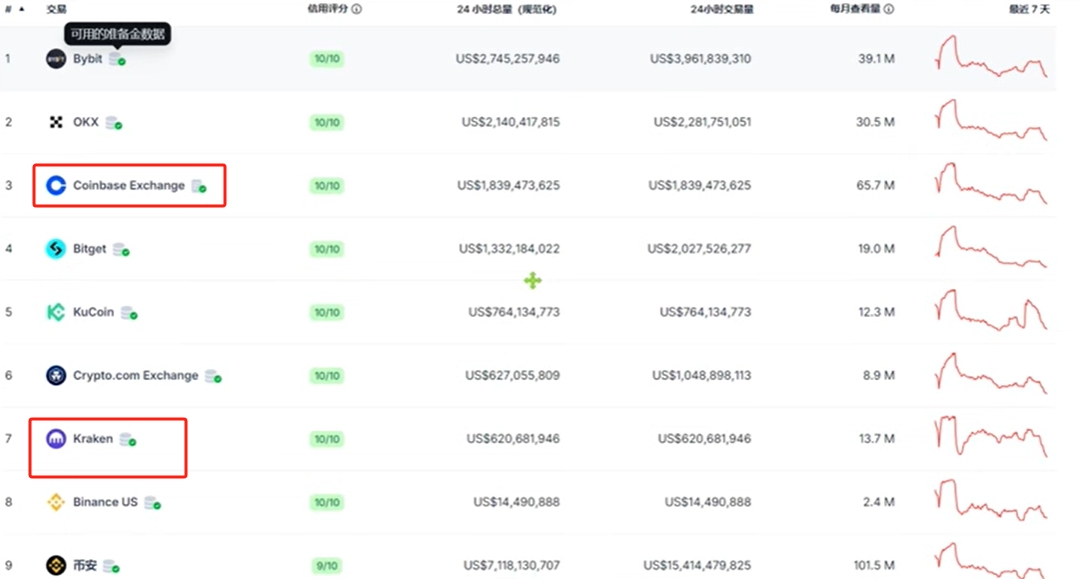Click the Bitget exchange logo
Image resolution: width=1088 pixels, height=579 pixels.
56,249
